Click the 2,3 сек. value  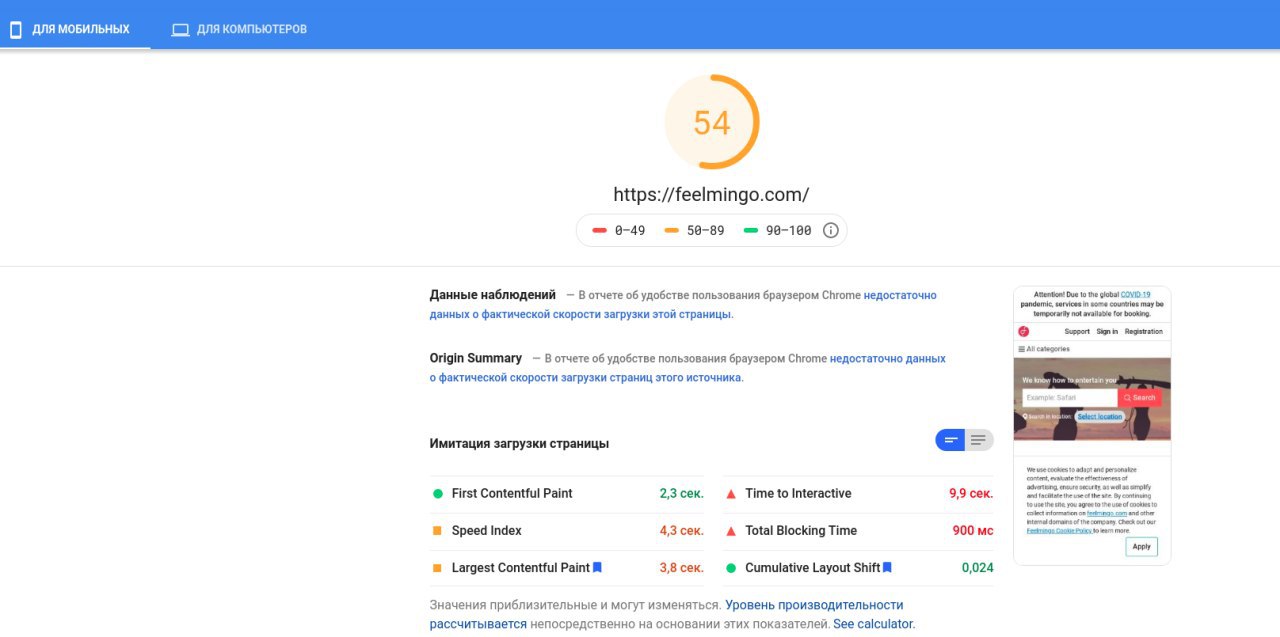point(681,493)
